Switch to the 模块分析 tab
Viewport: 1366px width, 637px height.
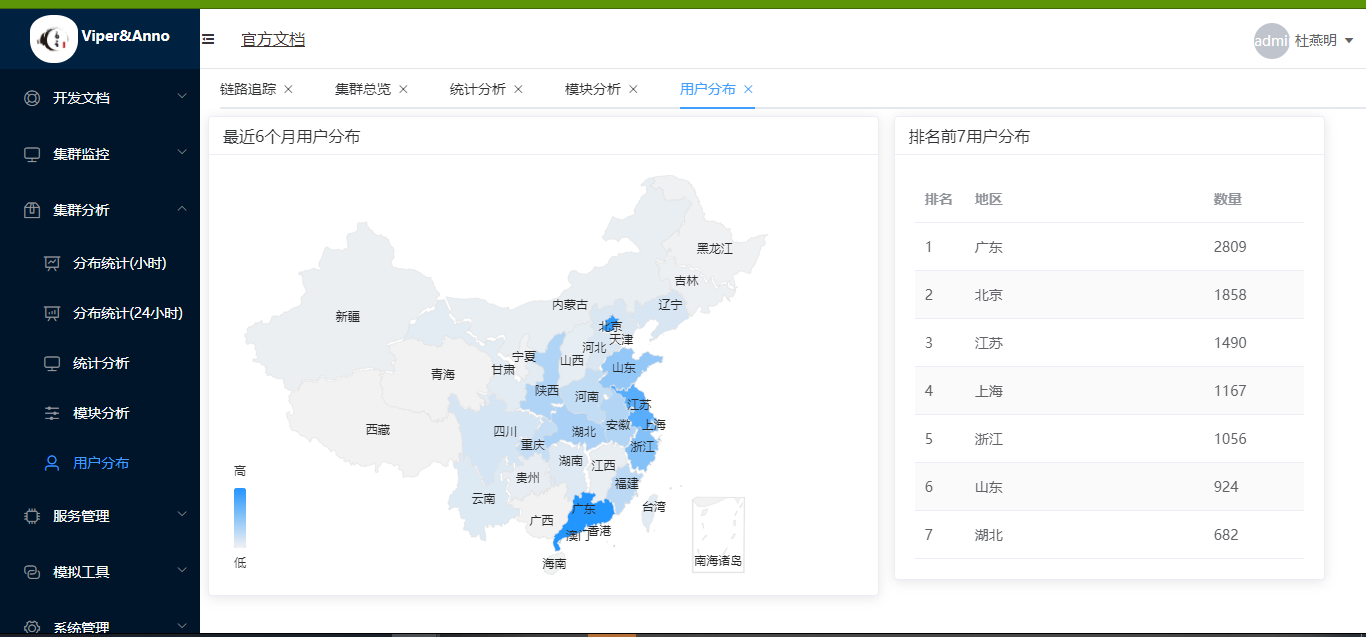593,89
